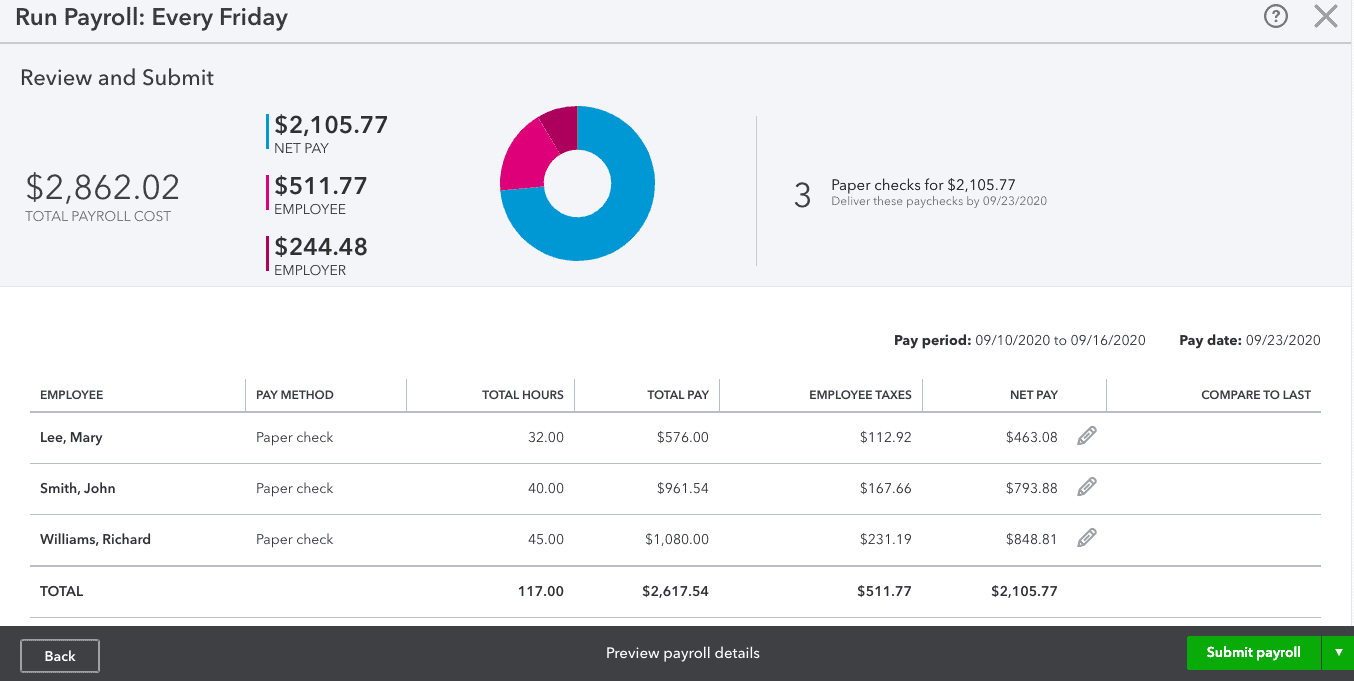Image resolution: width=1354 pixels, height=681 pixels.
Task: Click the $463.08 net pay cell
Action: pos(1032,437)
